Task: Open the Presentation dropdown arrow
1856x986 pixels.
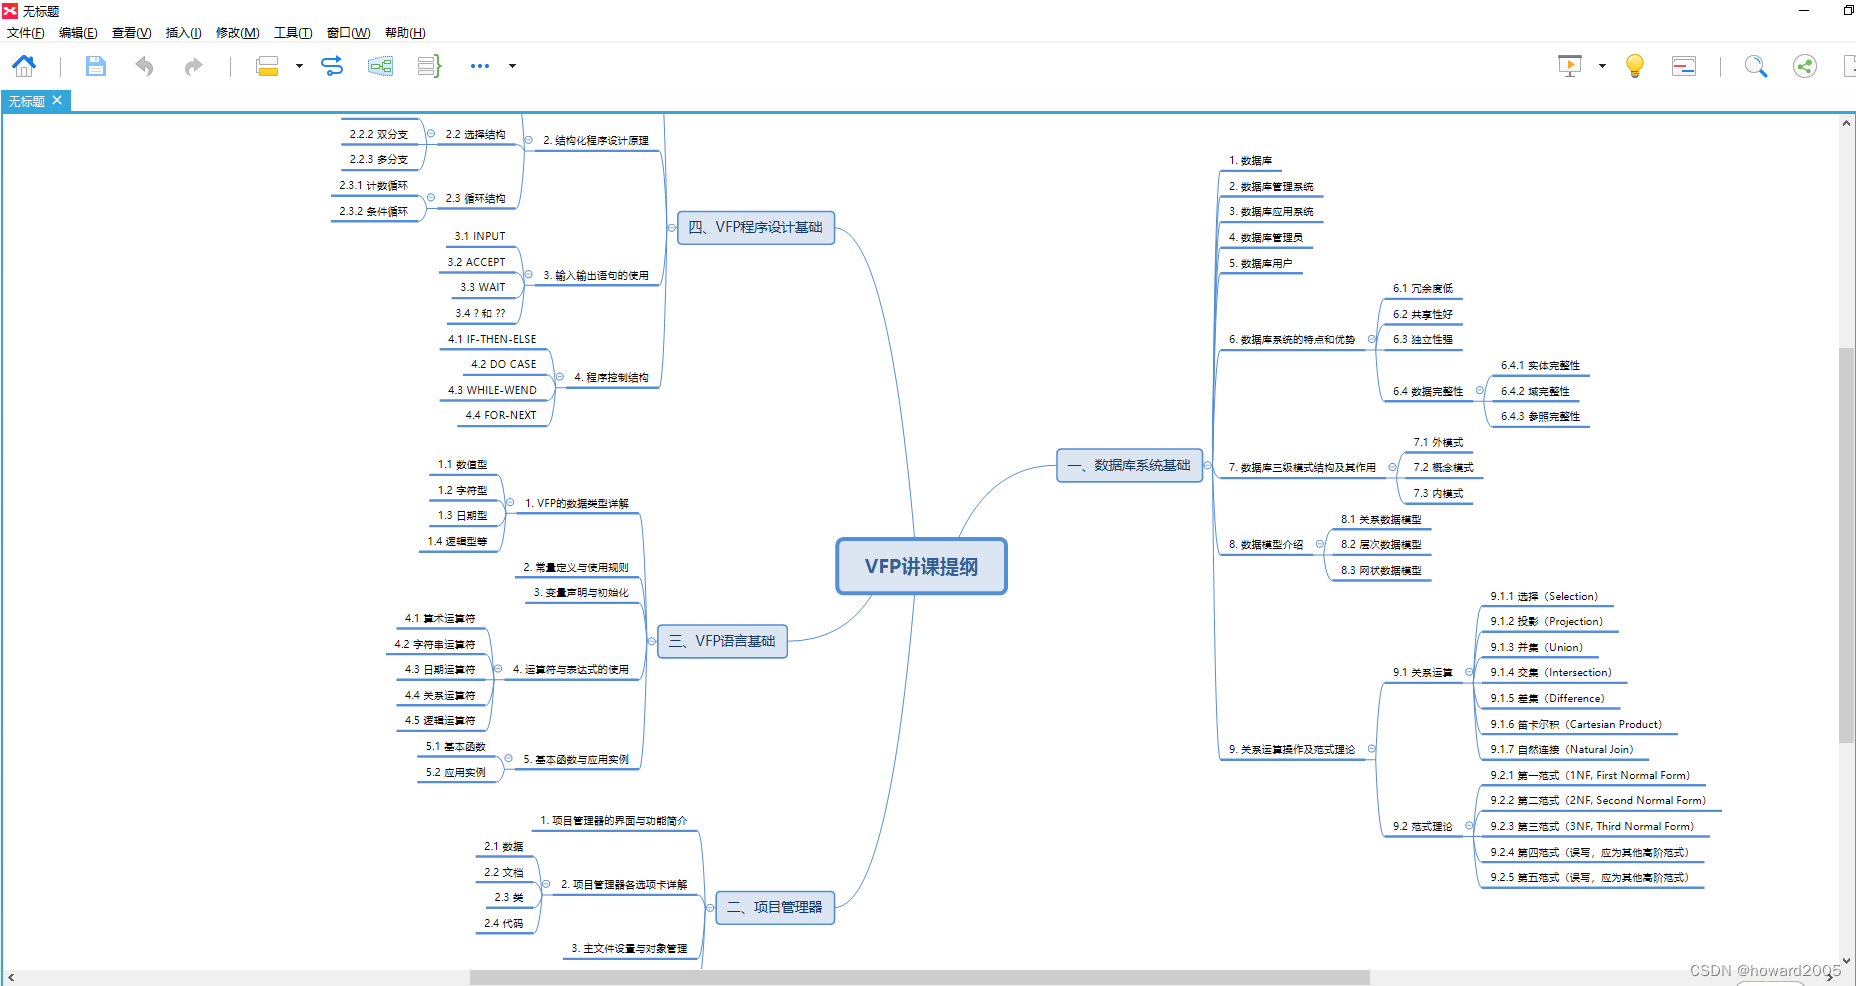Action: [x=1602, y=66]
